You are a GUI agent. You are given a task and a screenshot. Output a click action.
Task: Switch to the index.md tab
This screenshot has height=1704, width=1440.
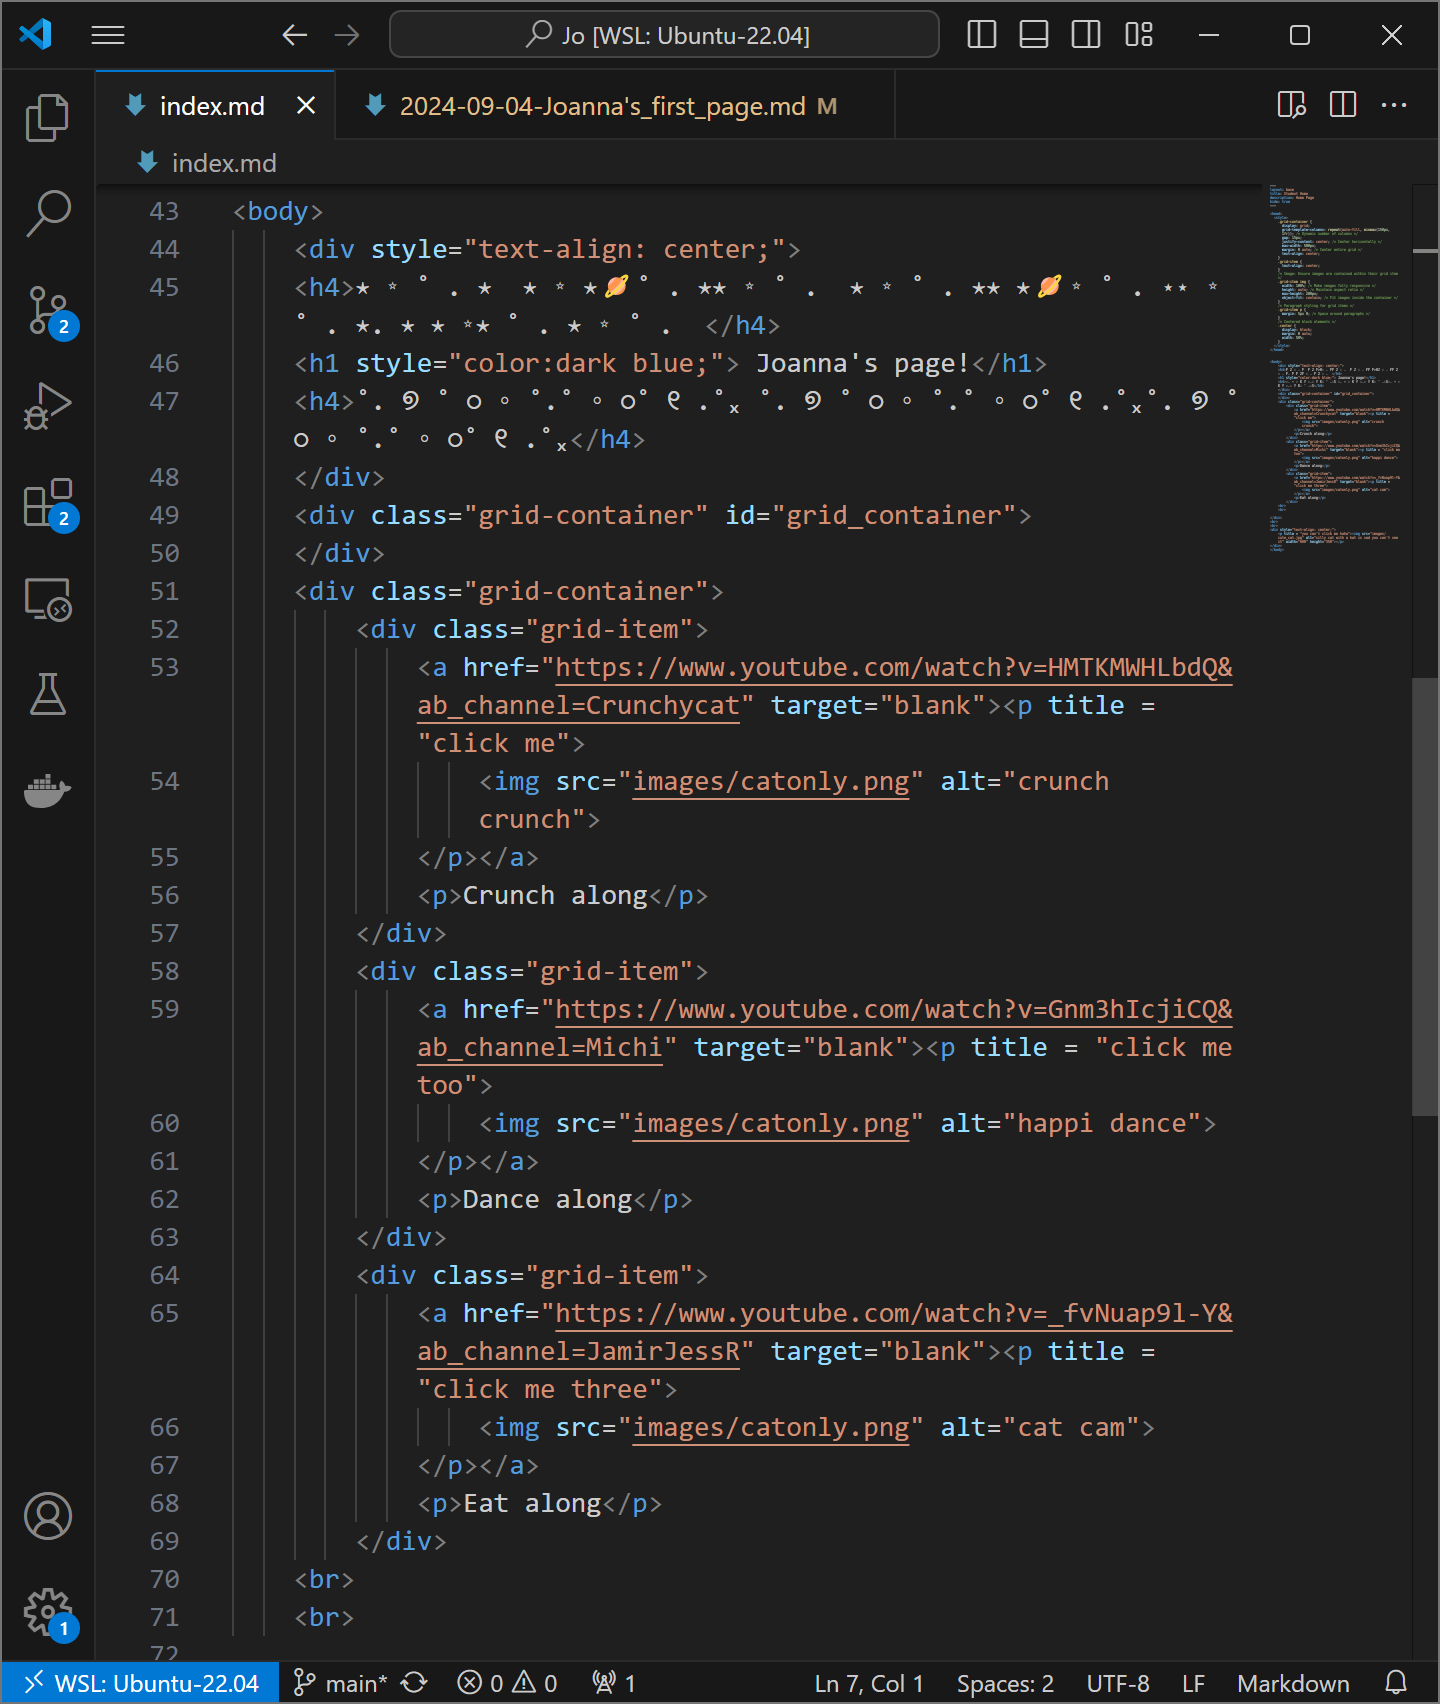point(212,106)
